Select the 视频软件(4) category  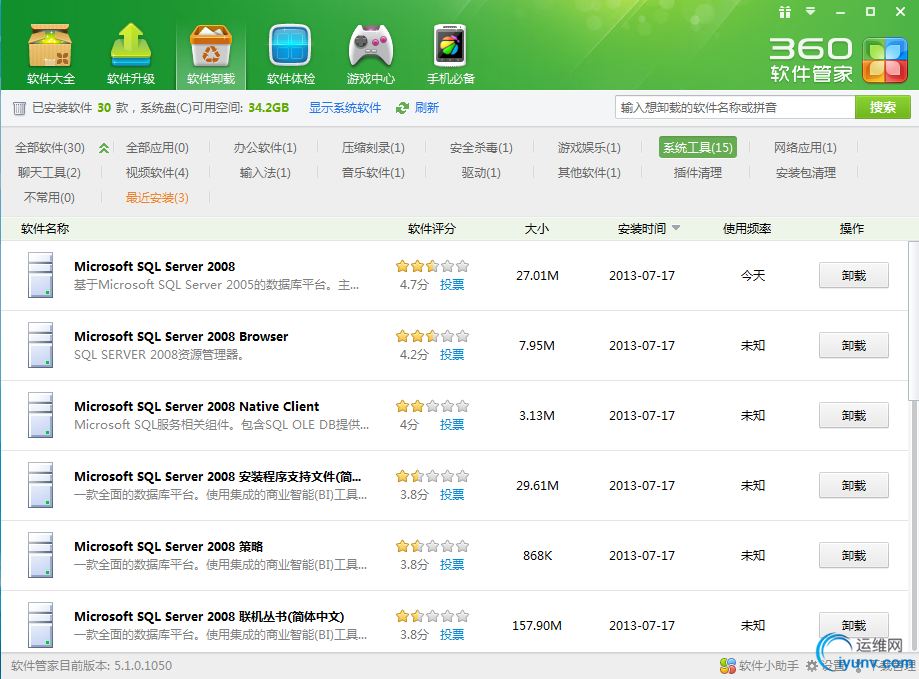[x=157, y=173]
